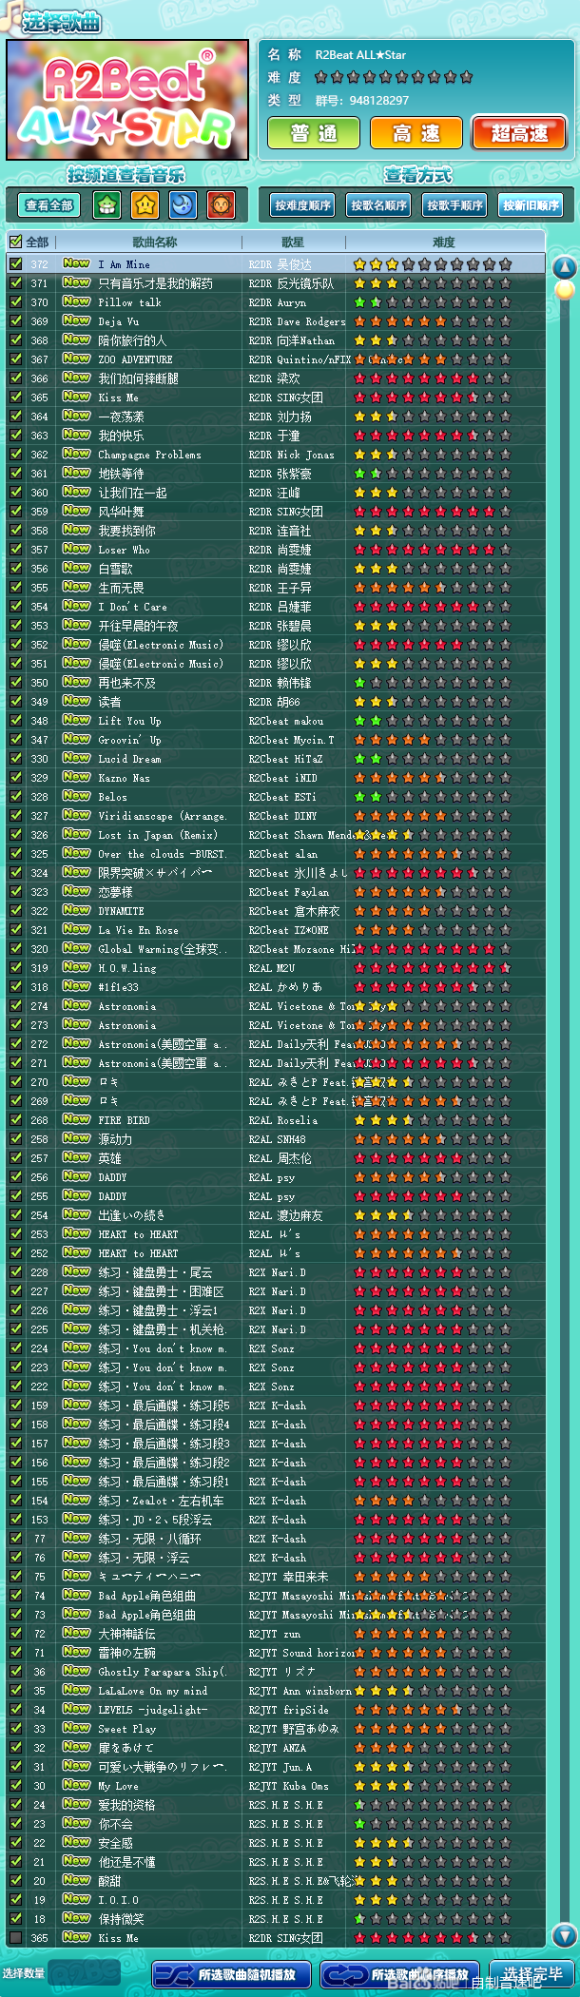Select the blue moon channel icon
The image size is (580, 1997).
point(183,205)
